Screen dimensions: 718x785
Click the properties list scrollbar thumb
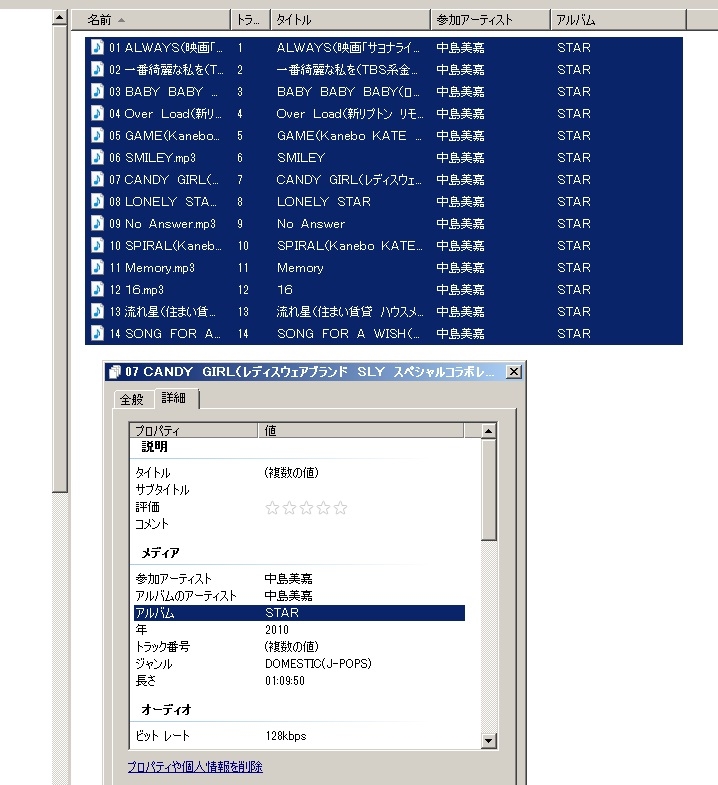488,490
